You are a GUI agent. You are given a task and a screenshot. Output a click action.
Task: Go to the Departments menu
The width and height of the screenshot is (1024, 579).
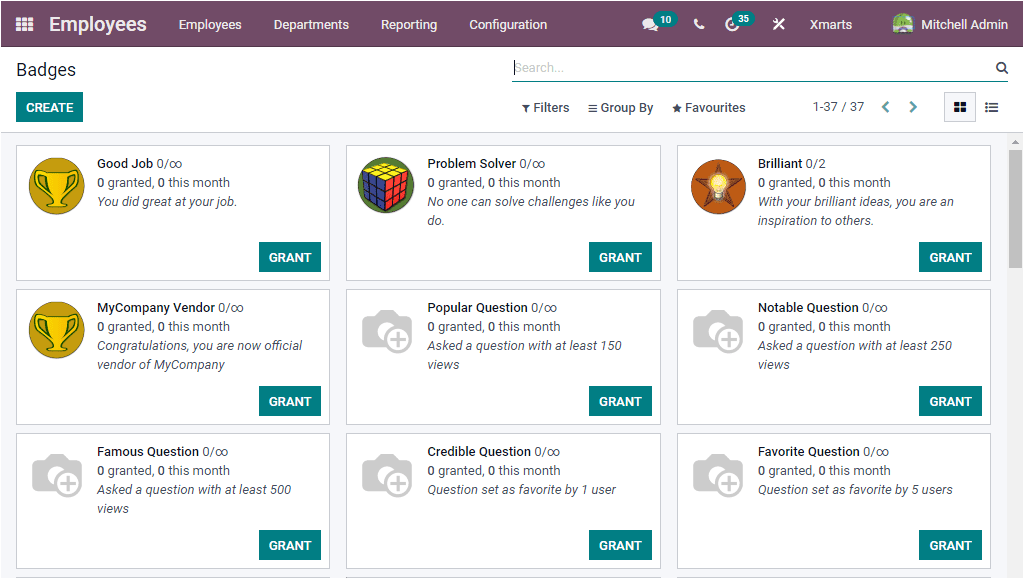coord(310,24)
